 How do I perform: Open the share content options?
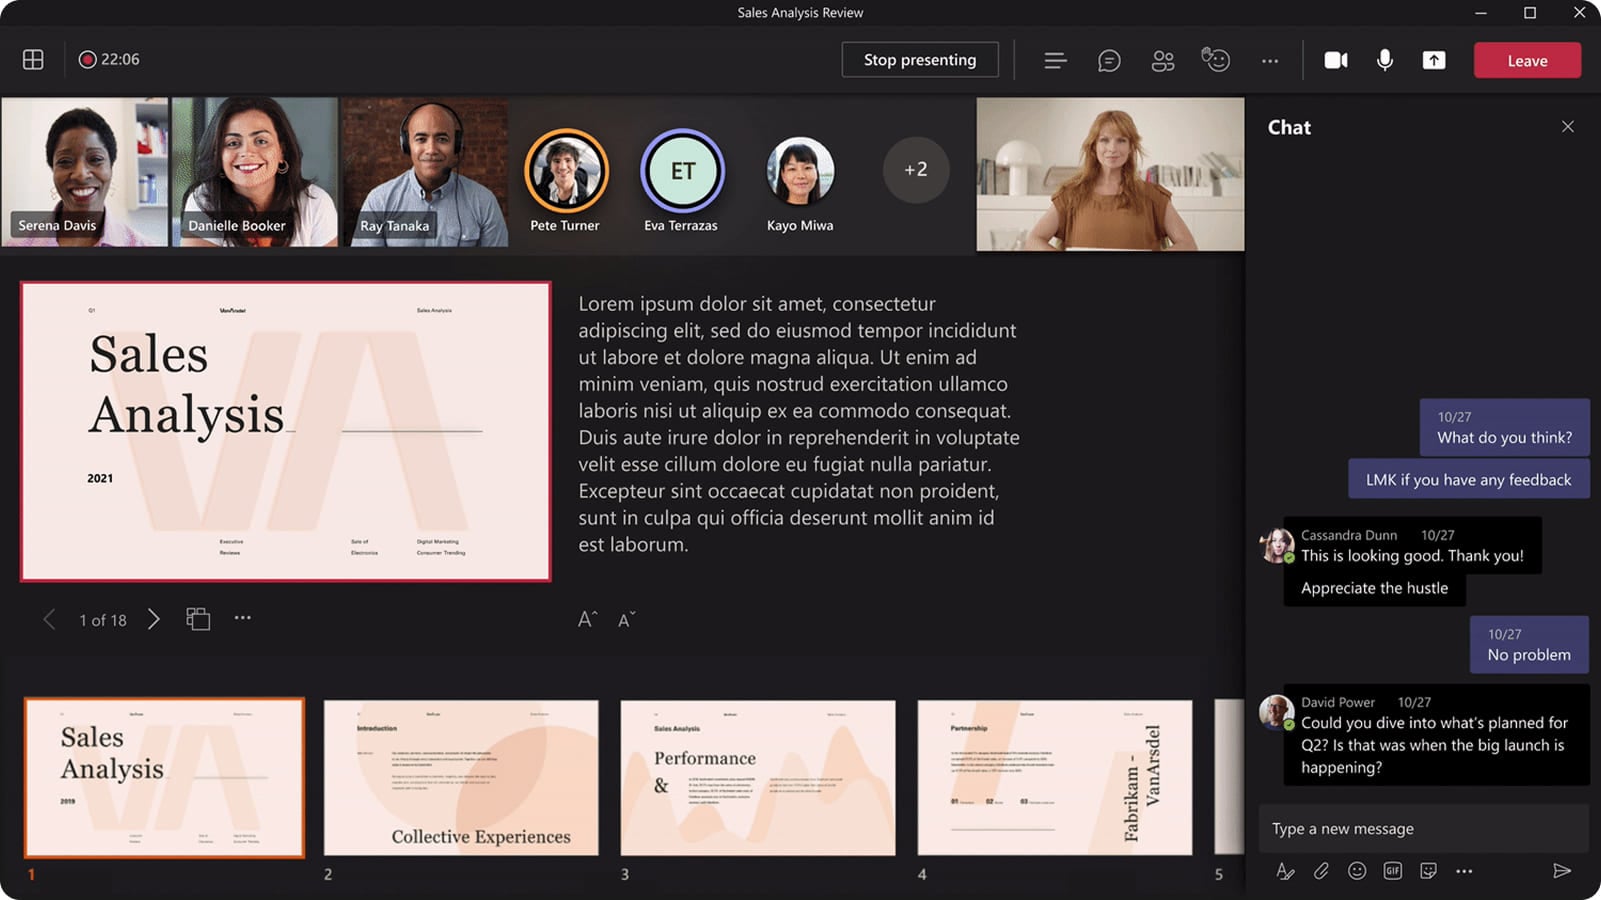click(x=1434, y=60)
